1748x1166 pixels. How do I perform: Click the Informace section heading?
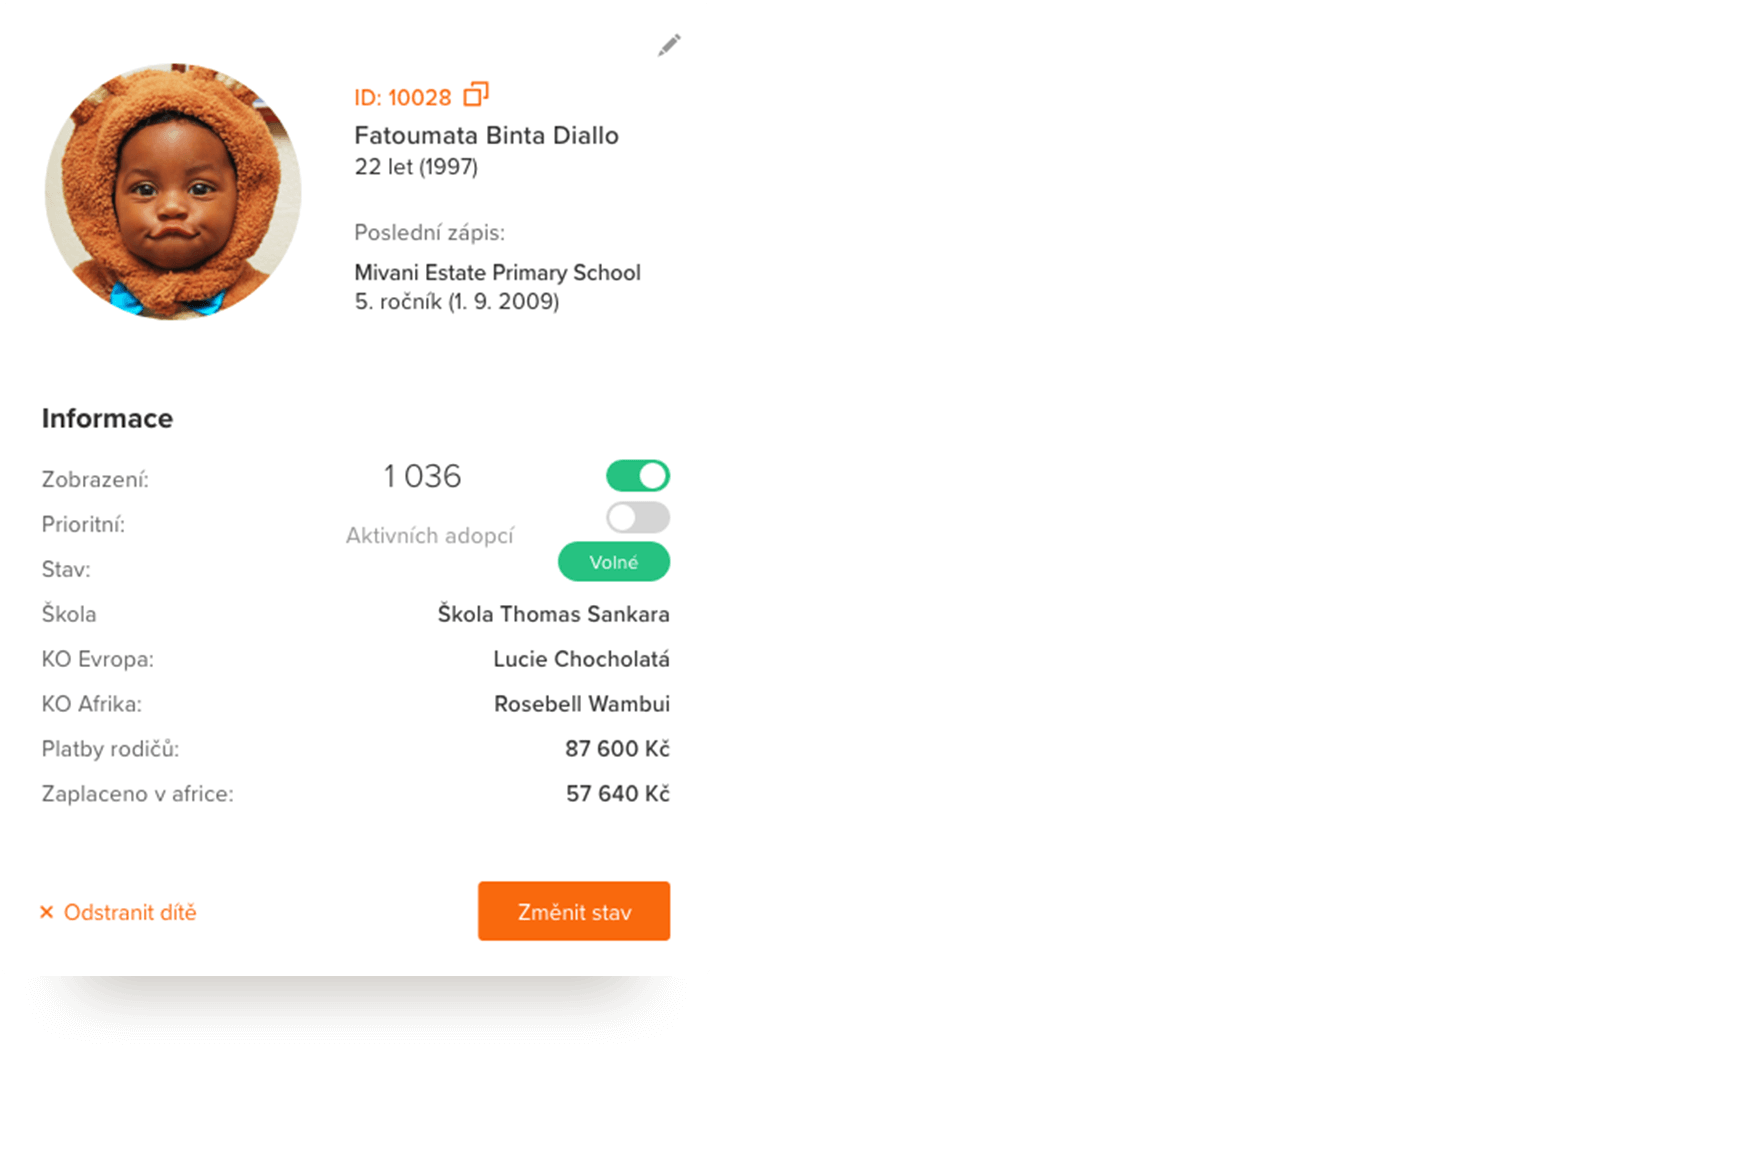point(107,418)
